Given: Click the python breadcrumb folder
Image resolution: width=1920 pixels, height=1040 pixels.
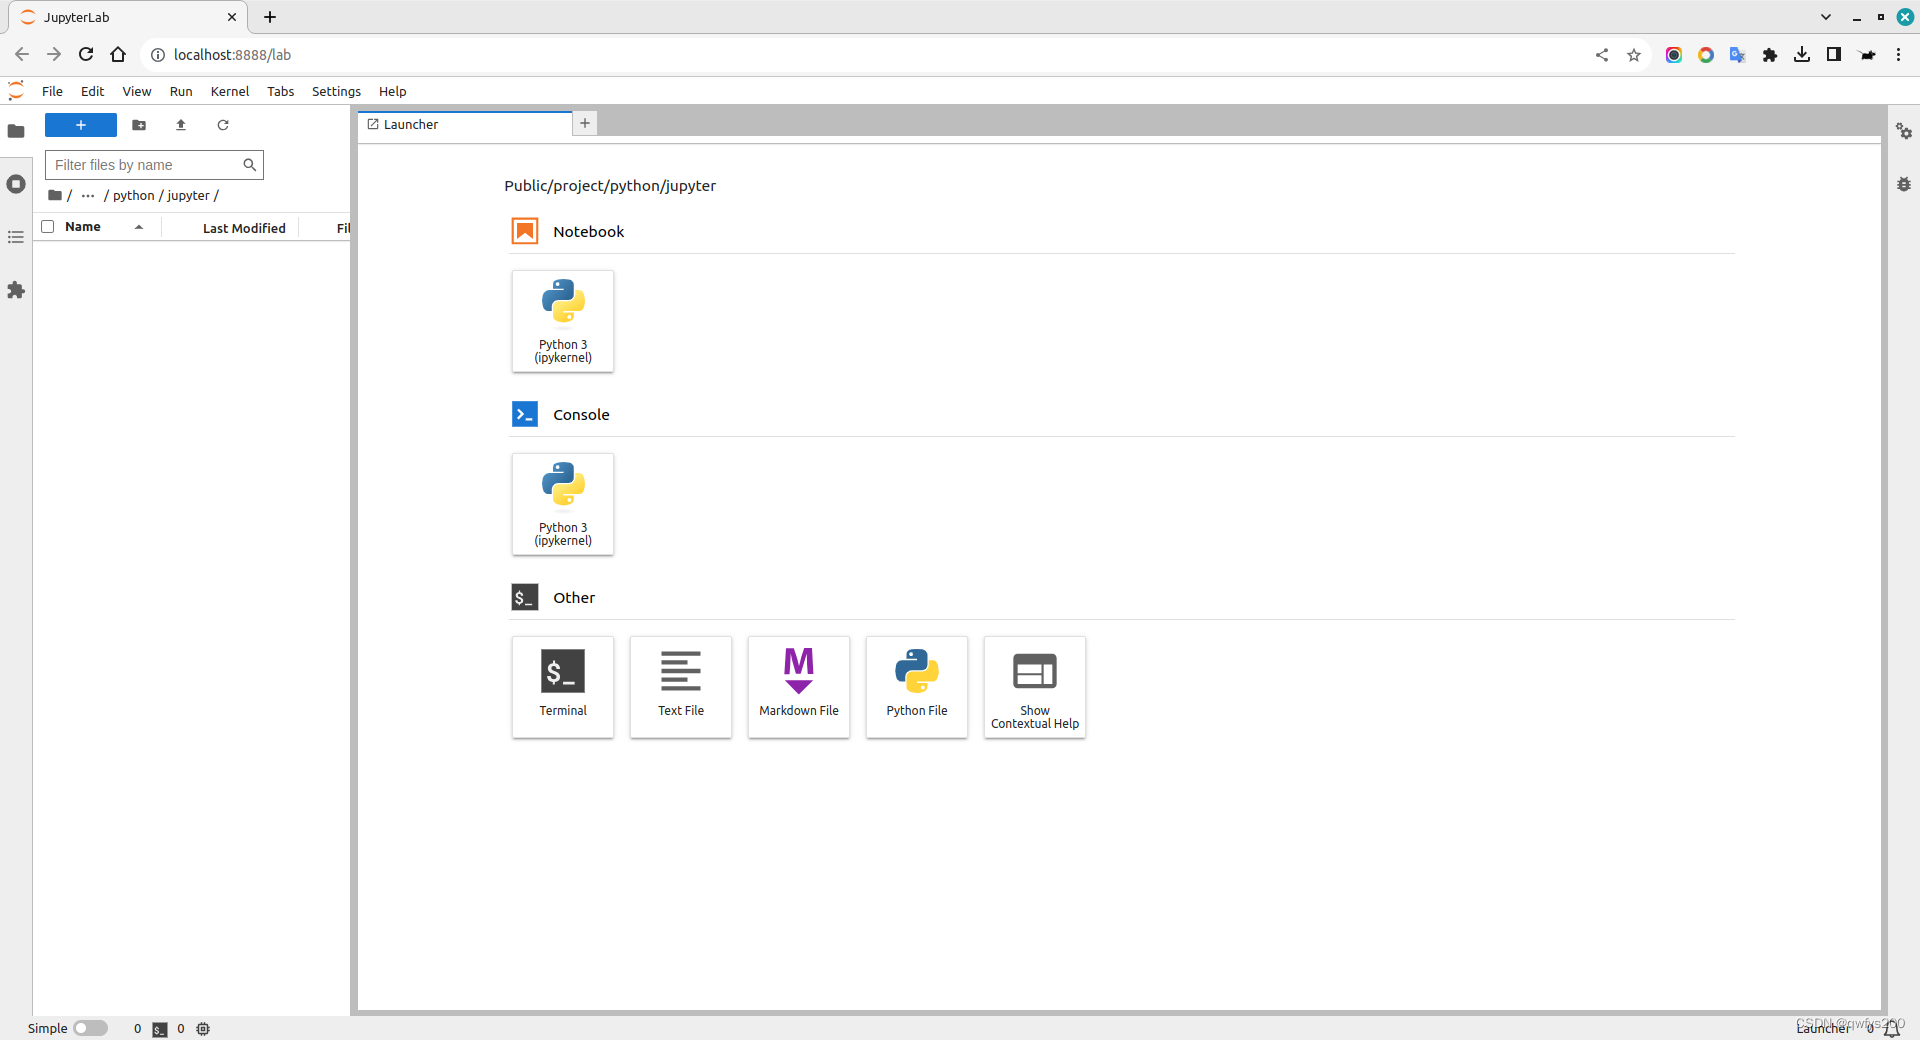Looking at the screenshot, I should click(133, 195).
